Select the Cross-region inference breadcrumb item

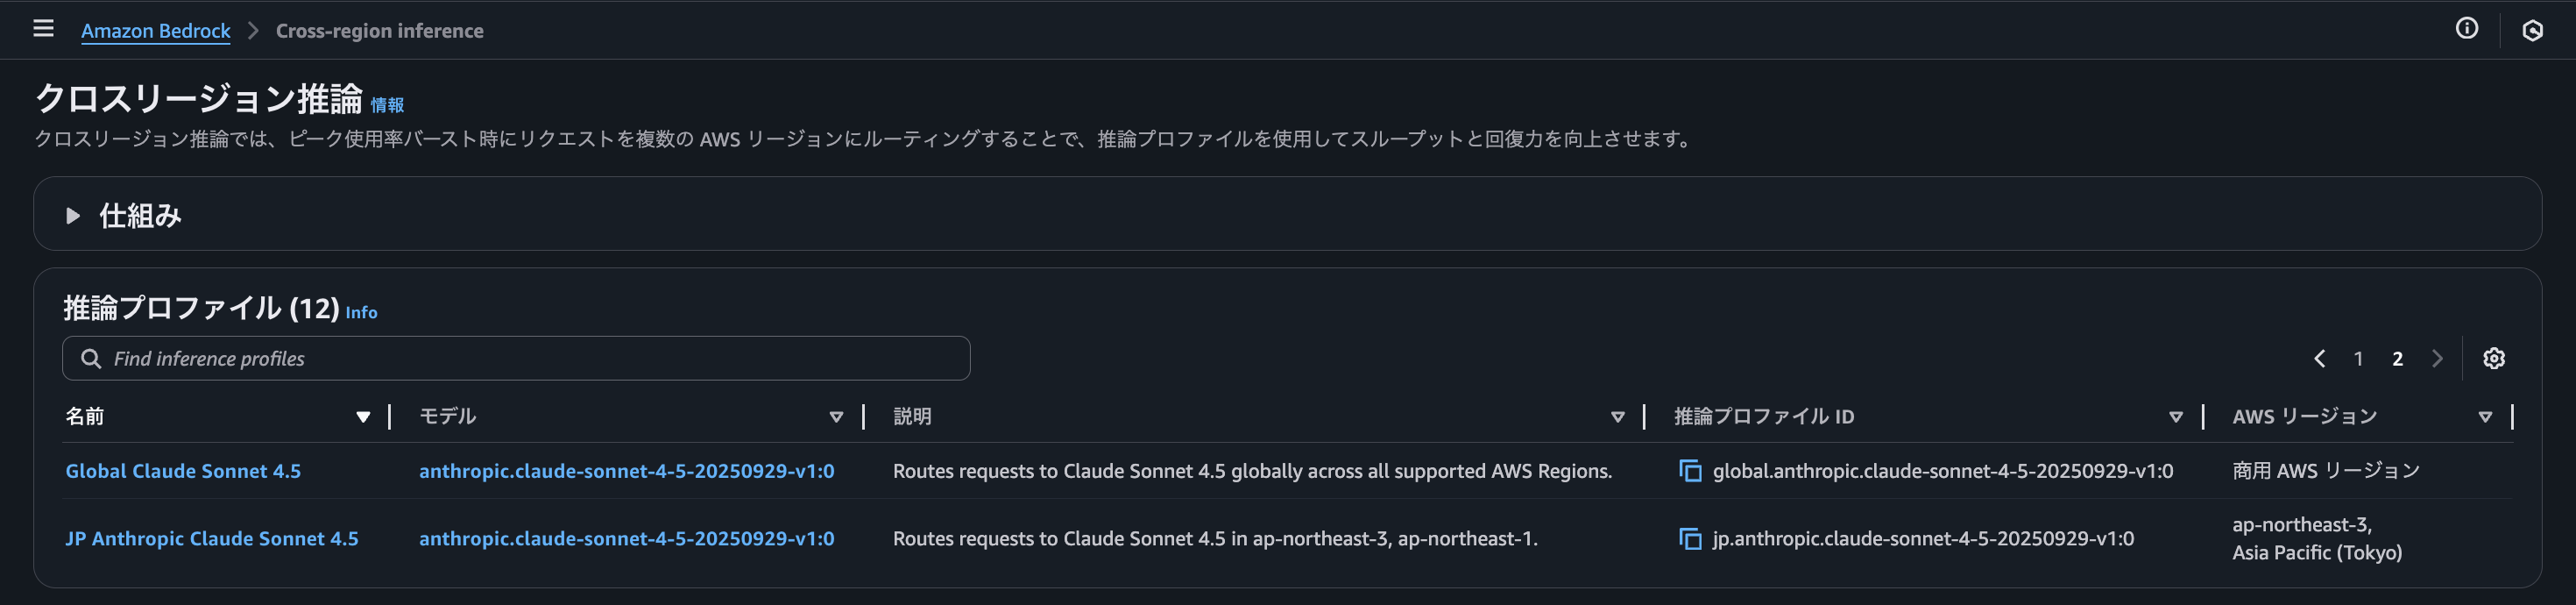coord(378,30)
